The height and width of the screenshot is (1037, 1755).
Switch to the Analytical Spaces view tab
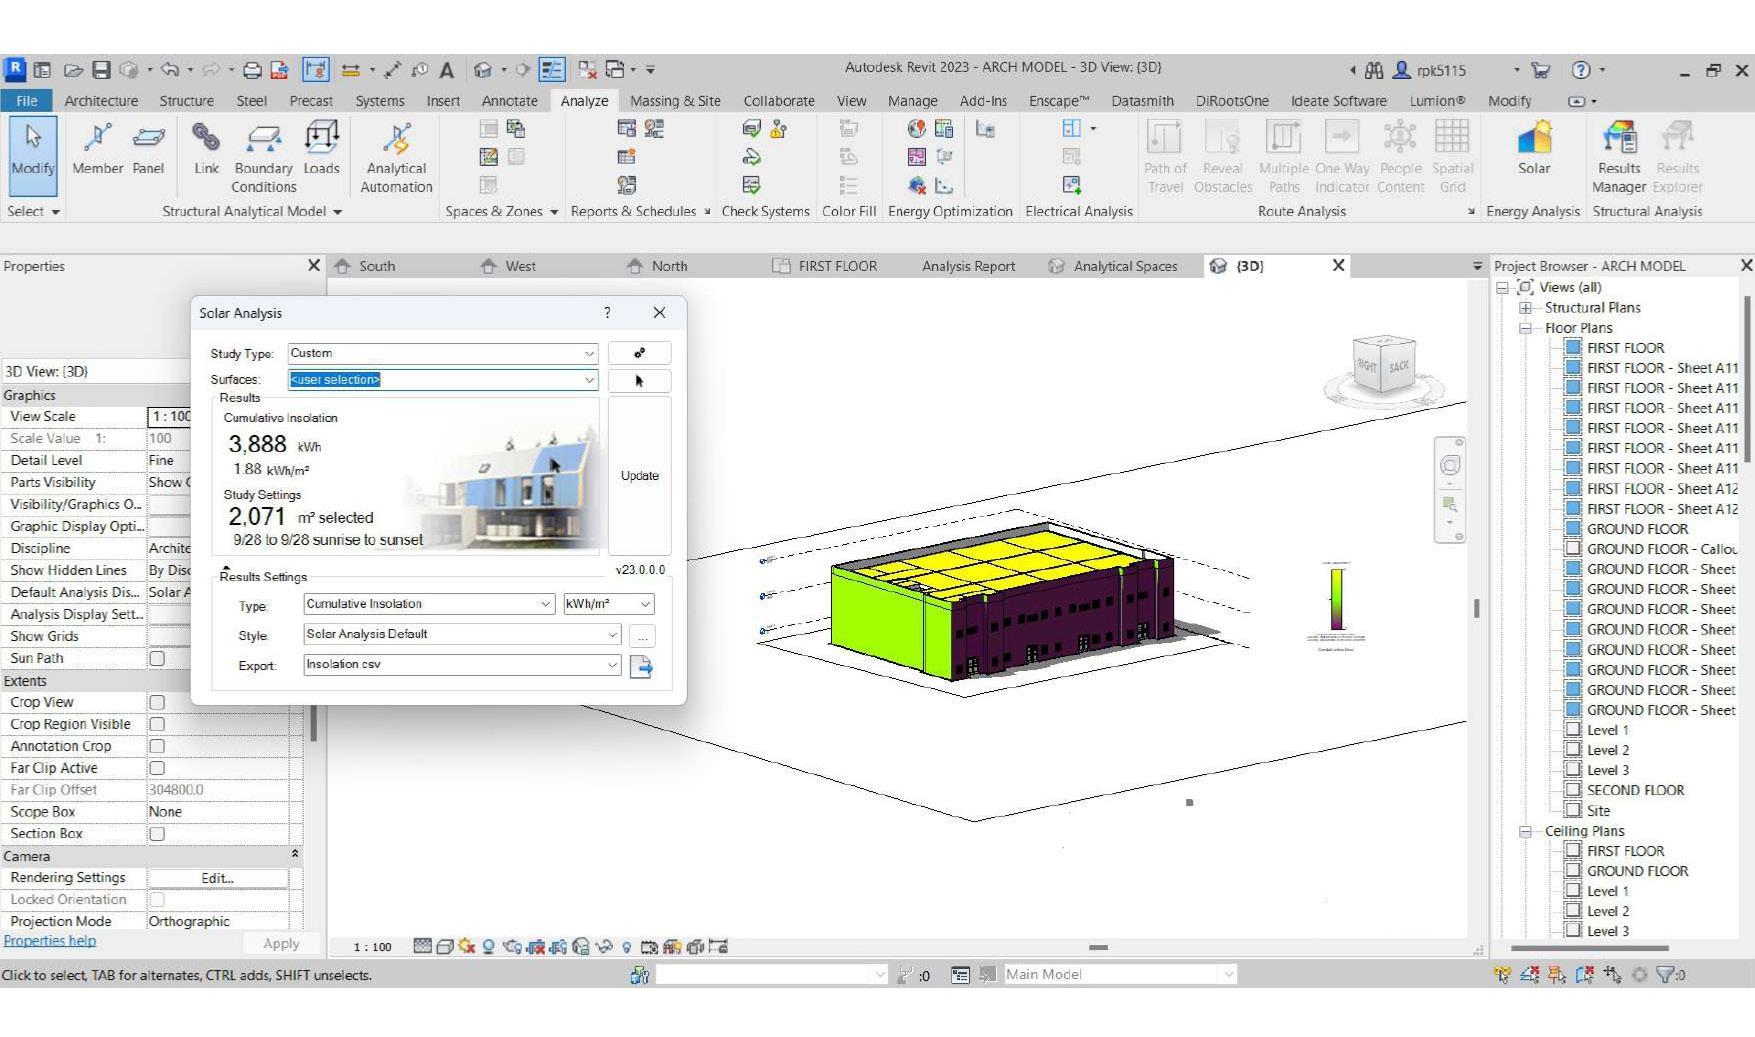[1113, 266]
